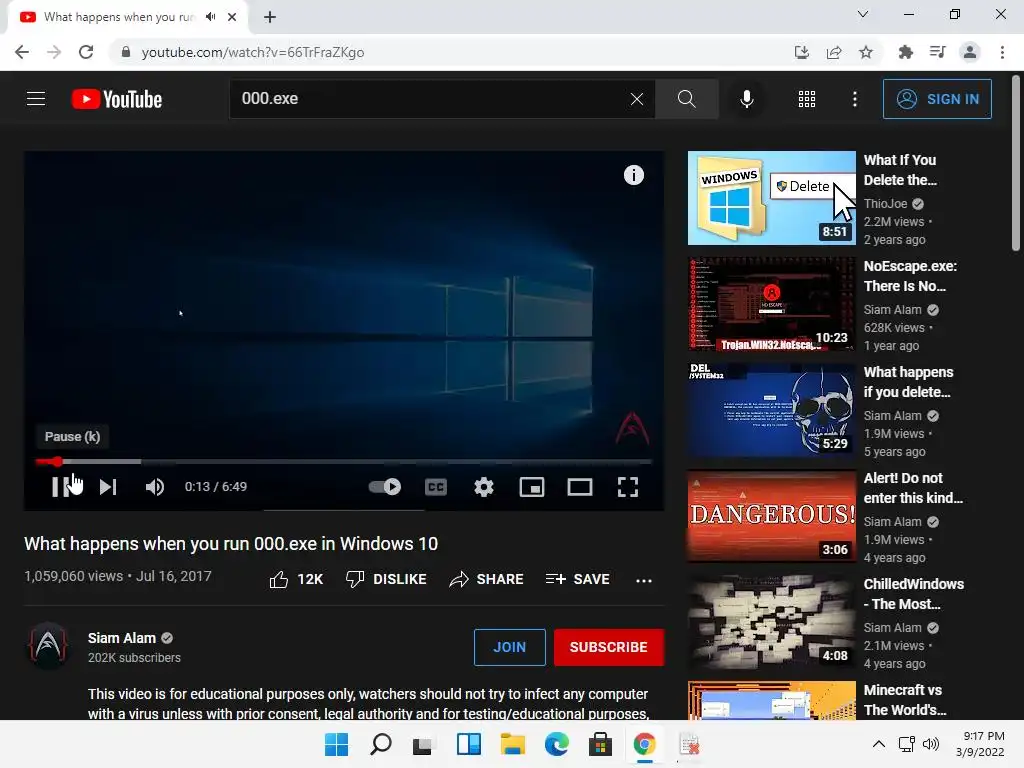Click the JOIN button
Viewport: 1024px width, 768px height.
(x=509, y=647)
